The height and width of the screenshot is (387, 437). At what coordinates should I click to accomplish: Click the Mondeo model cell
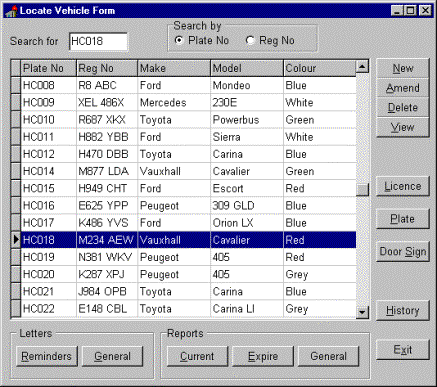click(247, 85)
